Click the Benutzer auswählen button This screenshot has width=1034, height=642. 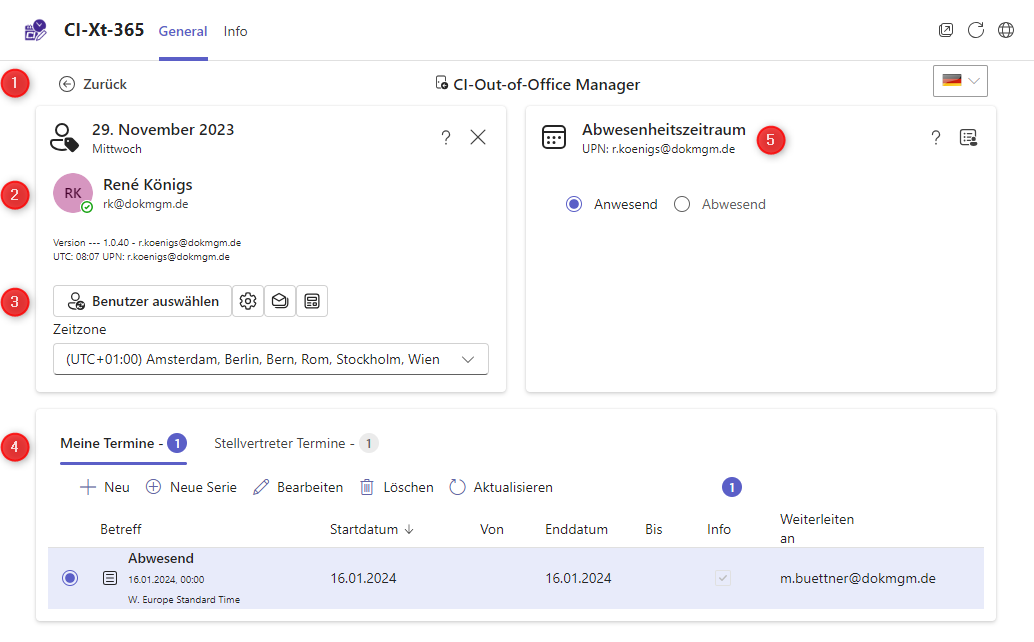coord(142,301)
